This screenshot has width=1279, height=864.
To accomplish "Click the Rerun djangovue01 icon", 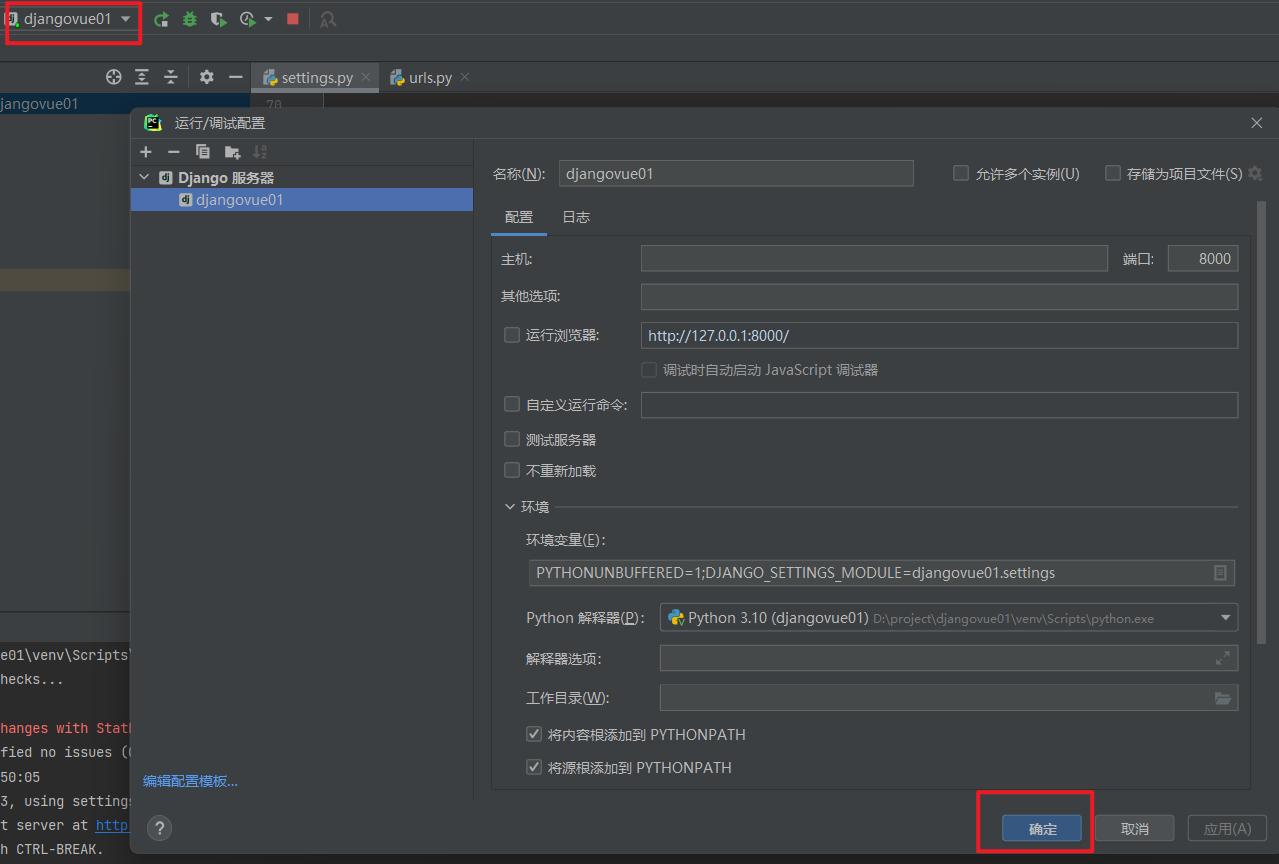I will (161, 19).
